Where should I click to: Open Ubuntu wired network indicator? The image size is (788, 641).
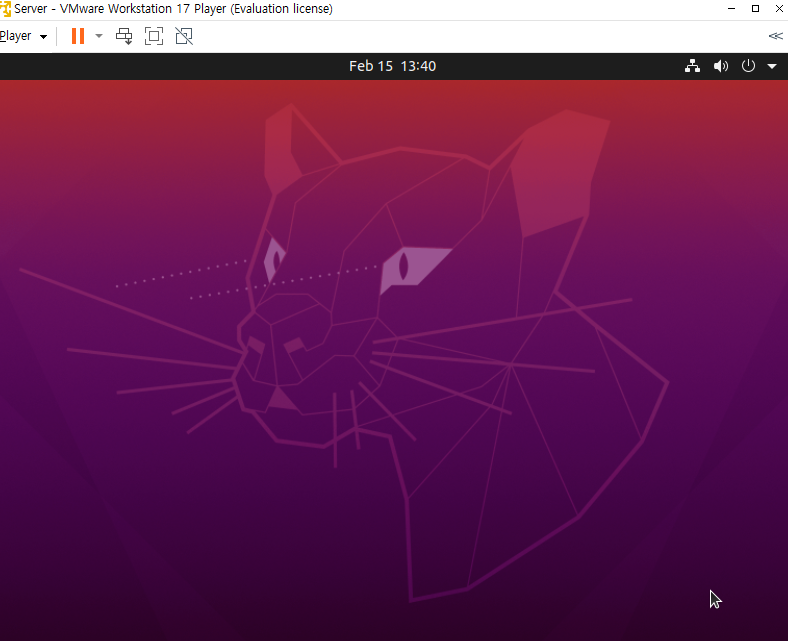point(693,66)
